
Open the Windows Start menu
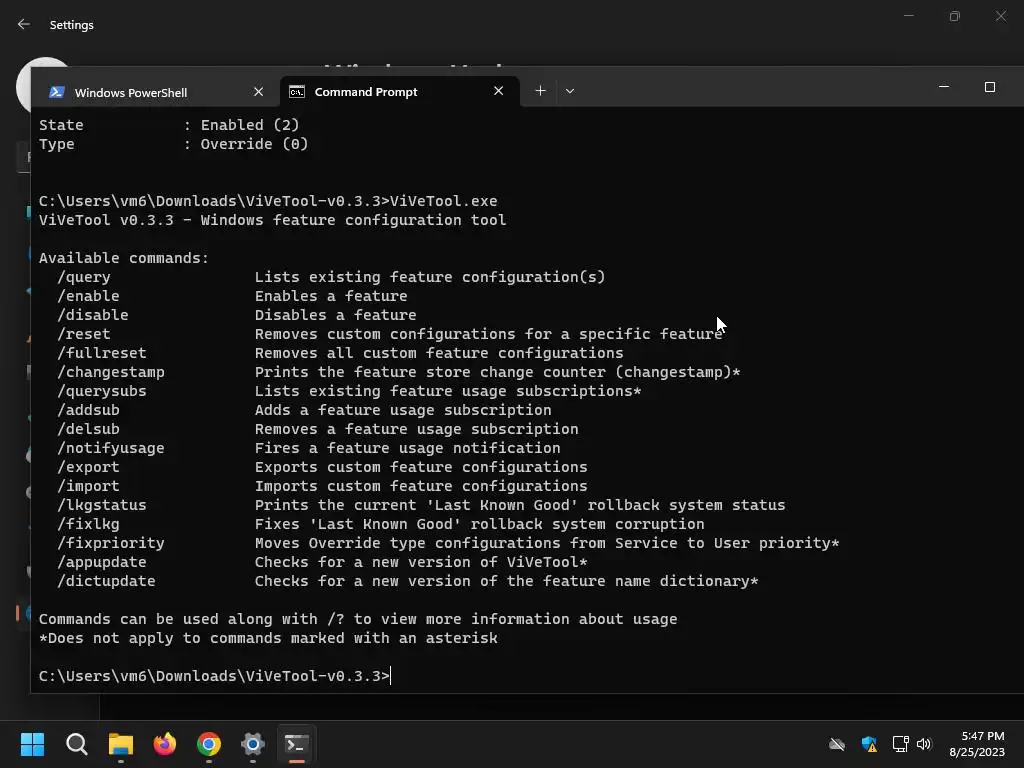(x=33, y=744)
